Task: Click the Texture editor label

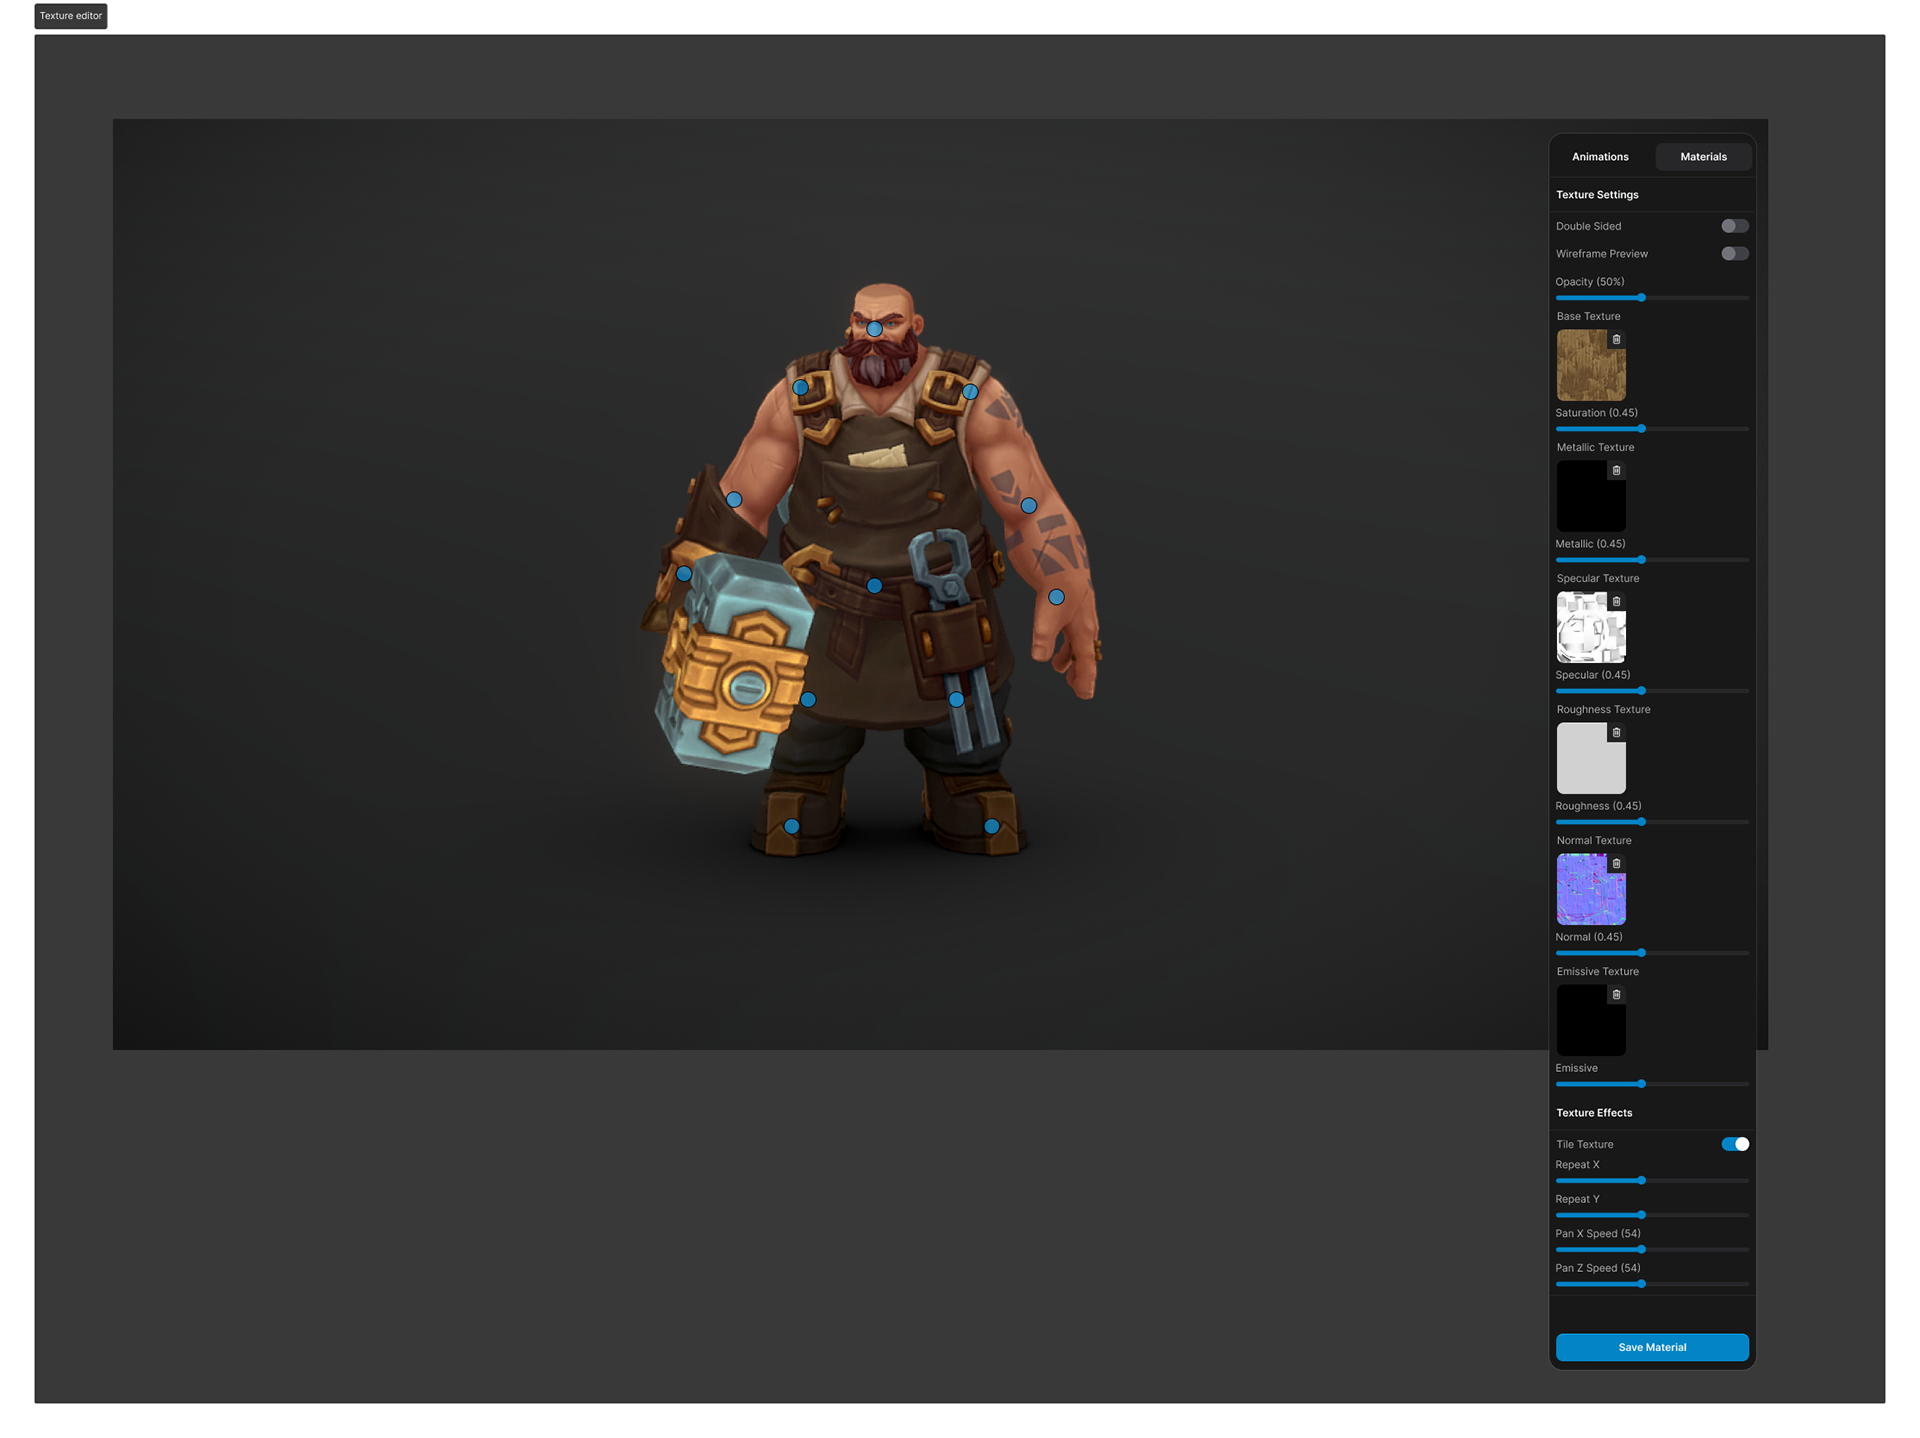Action: click(71, 16)
